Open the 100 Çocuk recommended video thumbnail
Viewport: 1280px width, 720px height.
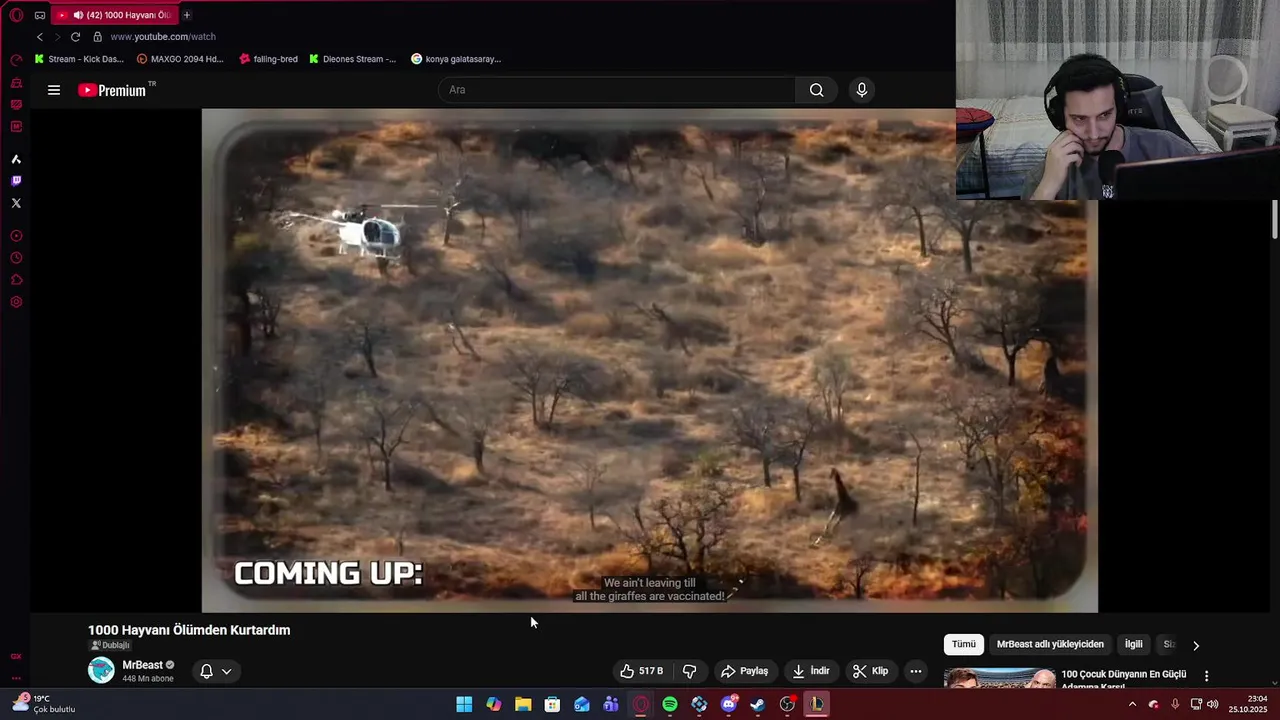click(999, 678)
